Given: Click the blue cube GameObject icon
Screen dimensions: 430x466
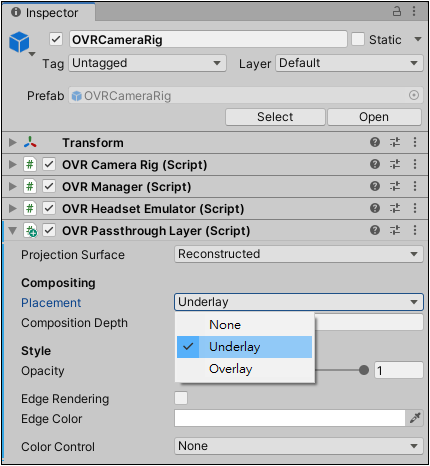Looking at the screenshot, I should pyautogui.click(x=19, y=42).
